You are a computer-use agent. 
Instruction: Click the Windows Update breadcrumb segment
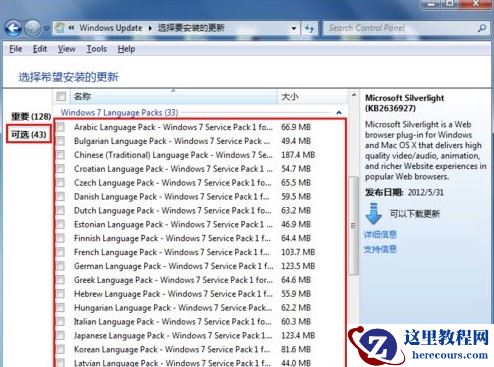pos(111,28)
